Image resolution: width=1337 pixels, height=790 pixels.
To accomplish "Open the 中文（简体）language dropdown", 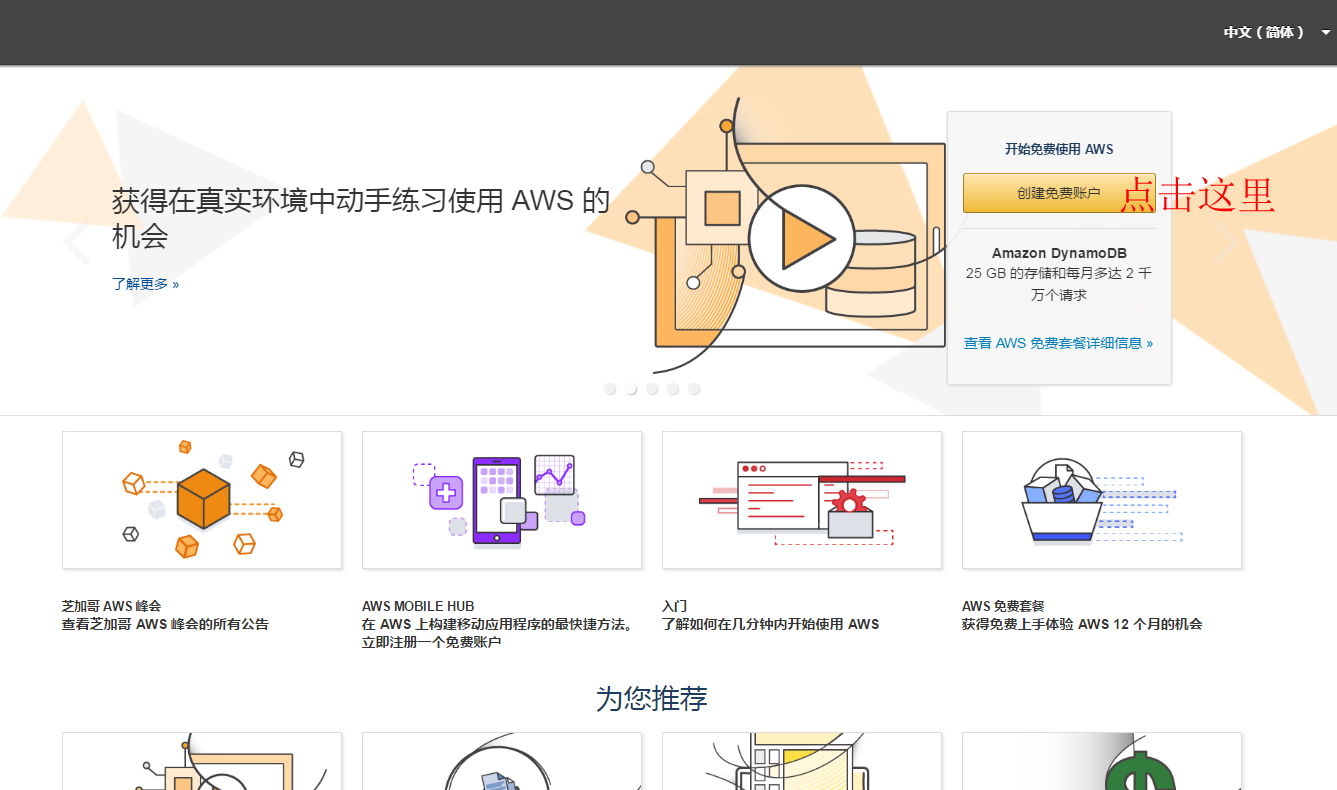I will (1276, 32).
